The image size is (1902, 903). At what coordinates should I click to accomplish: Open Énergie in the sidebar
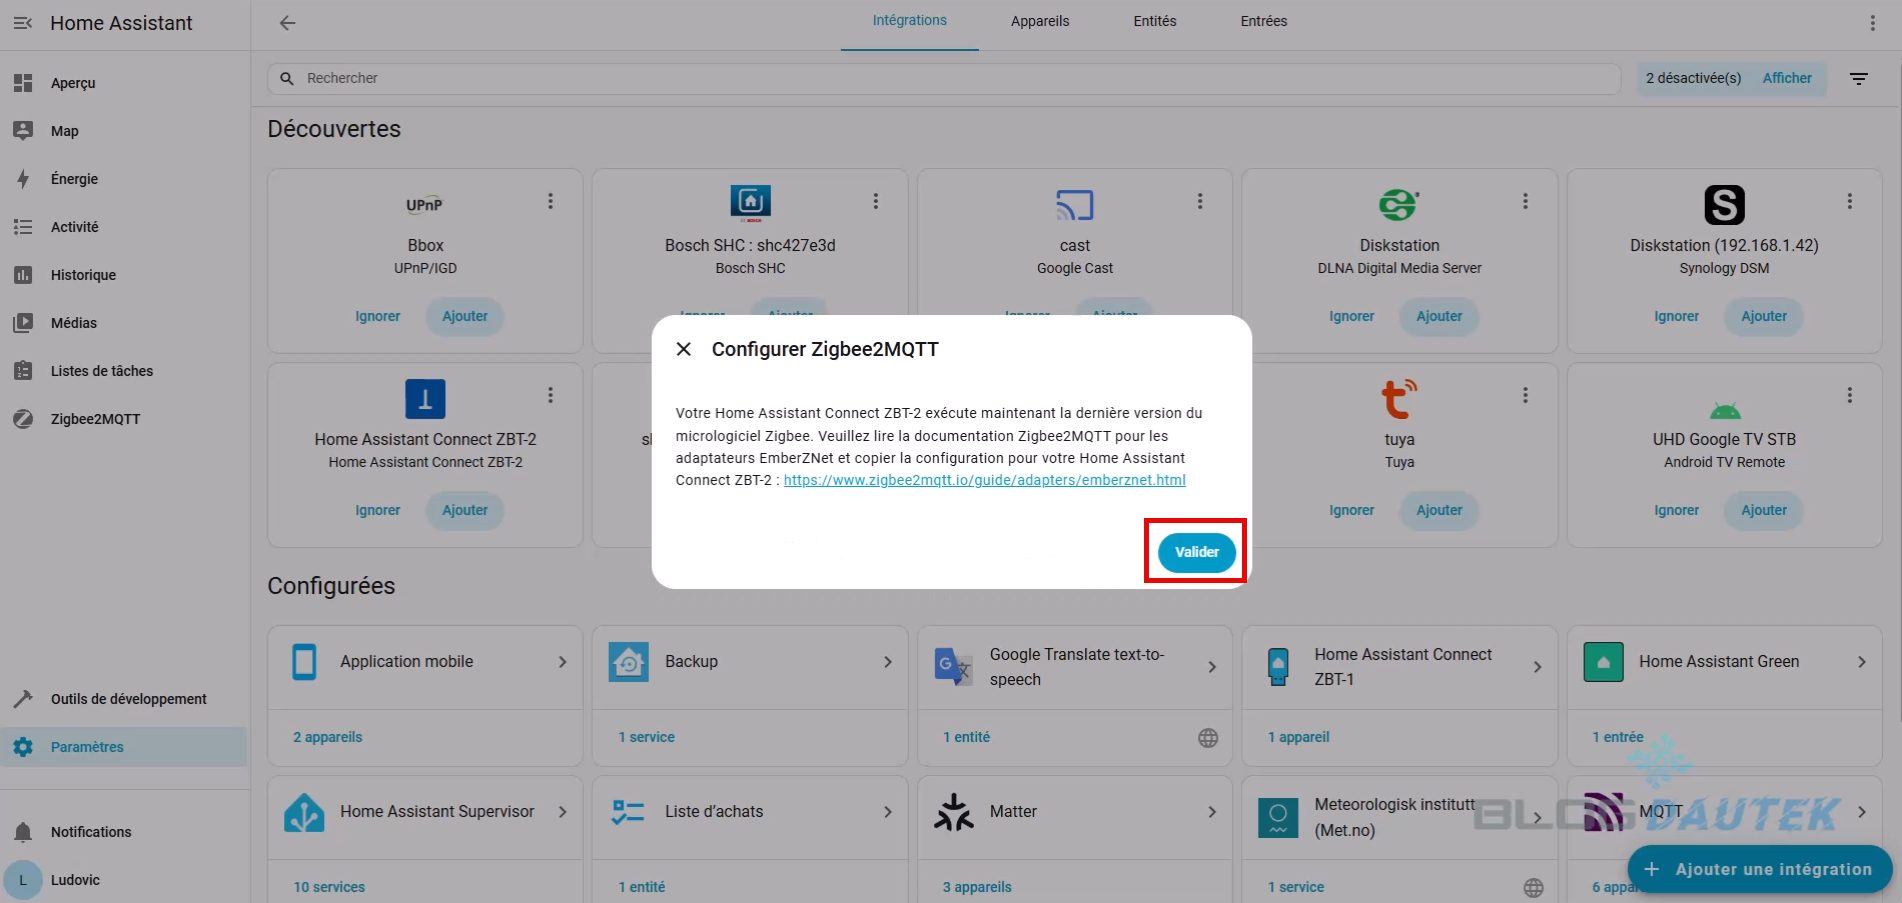74,179
